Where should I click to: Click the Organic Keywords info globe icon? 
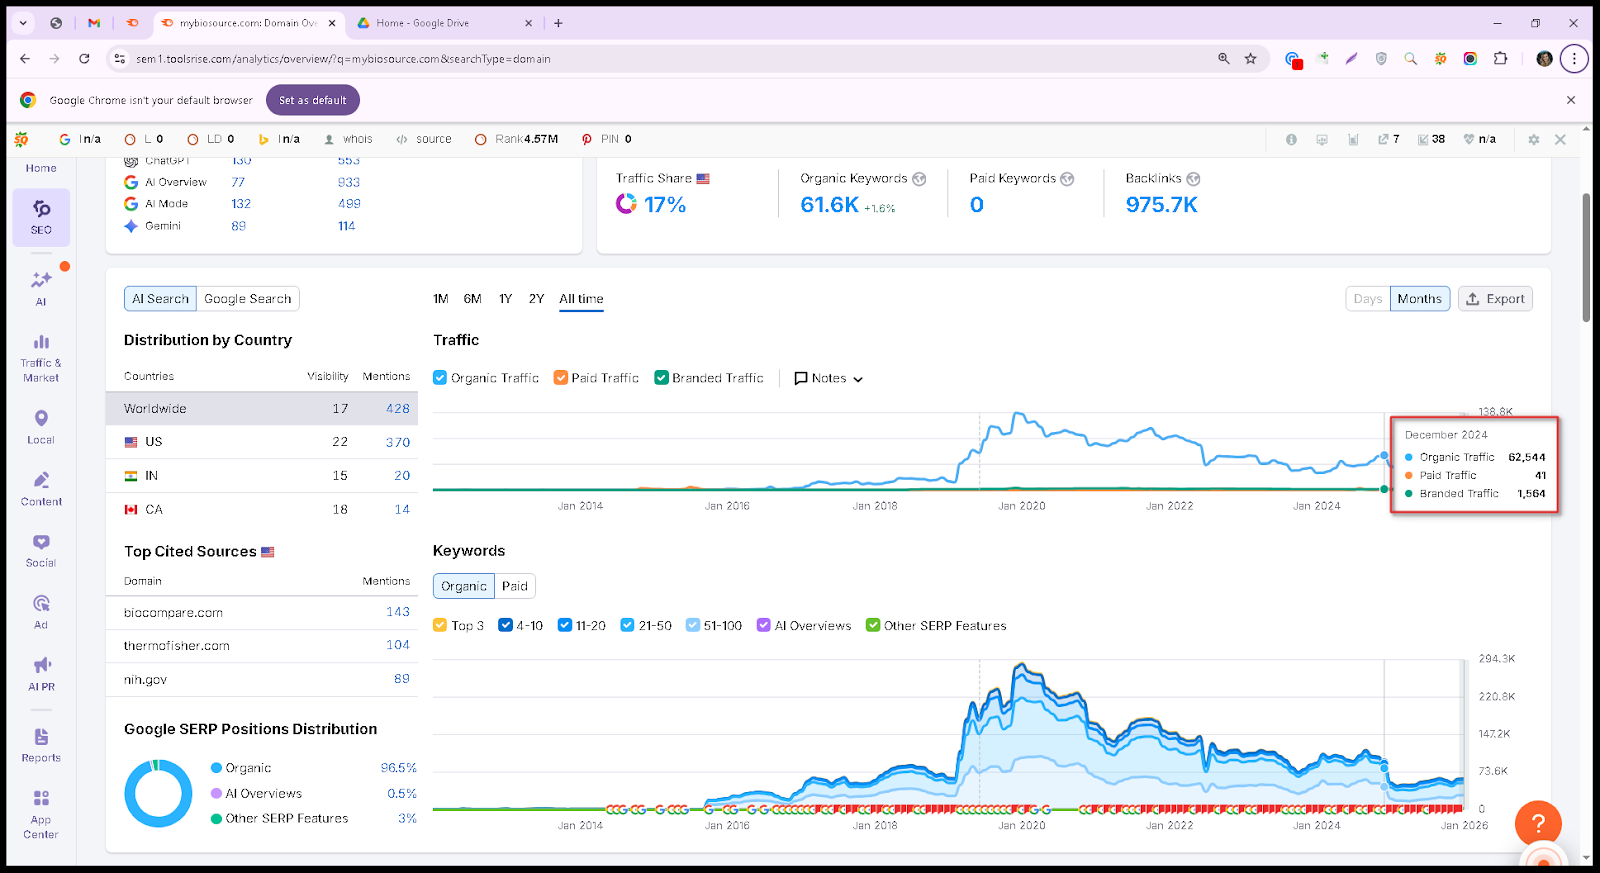point(919,179)
